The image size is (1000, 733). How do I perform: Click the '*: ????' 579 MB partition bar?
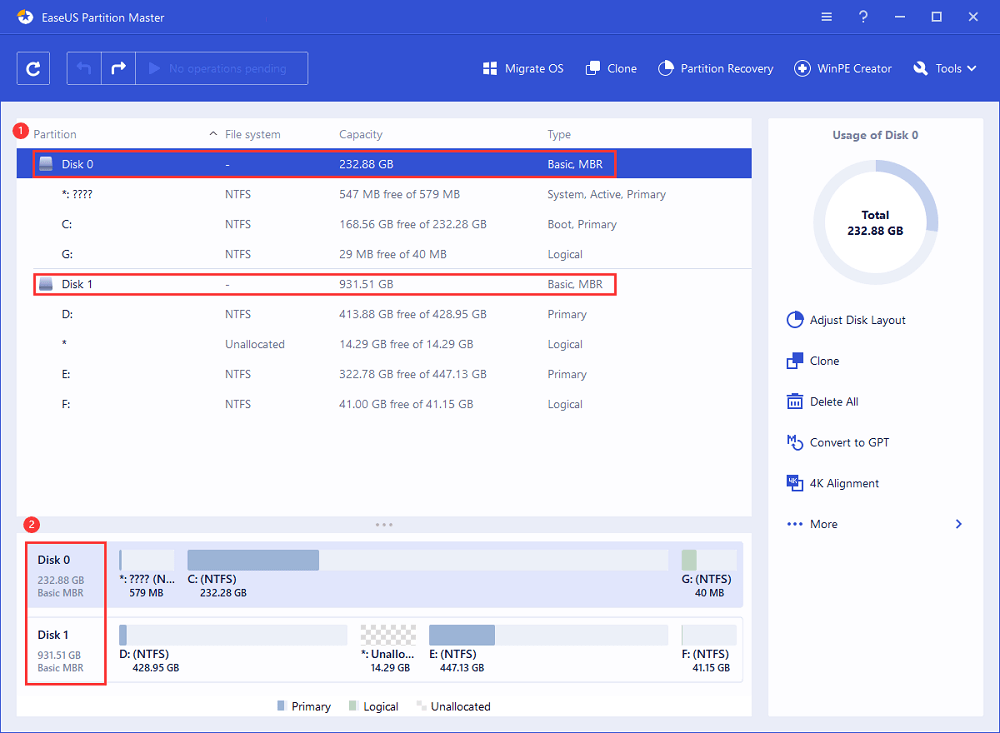(x=147, y=560)
